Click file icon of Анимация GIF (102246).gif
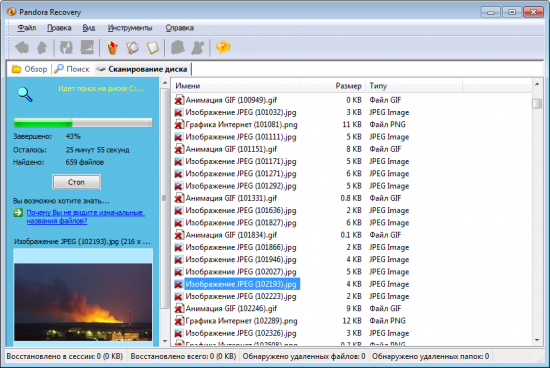This screenshot has height=368, width=550. tap(179, 308)
